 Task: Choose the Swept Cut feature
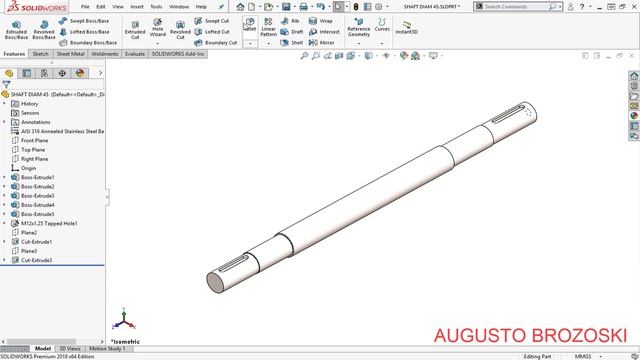[211, 21]
